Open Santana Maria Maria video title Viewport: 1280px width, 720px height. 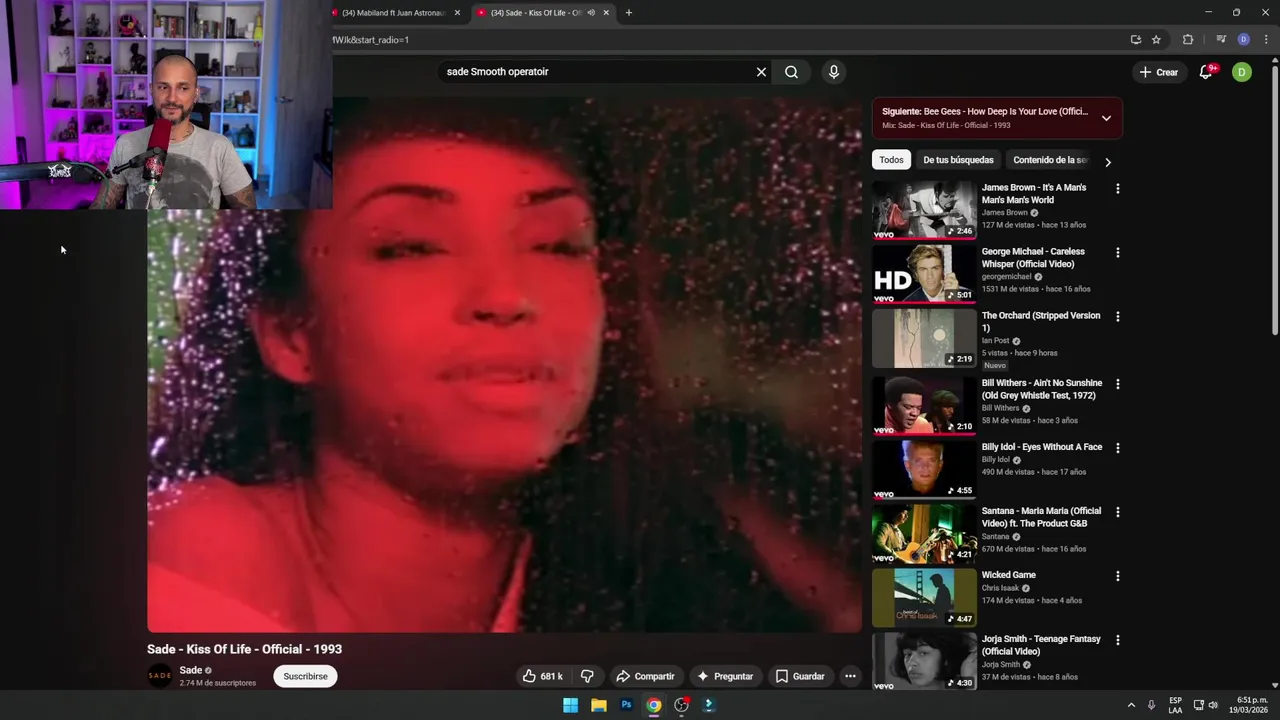click(1041, 517)
